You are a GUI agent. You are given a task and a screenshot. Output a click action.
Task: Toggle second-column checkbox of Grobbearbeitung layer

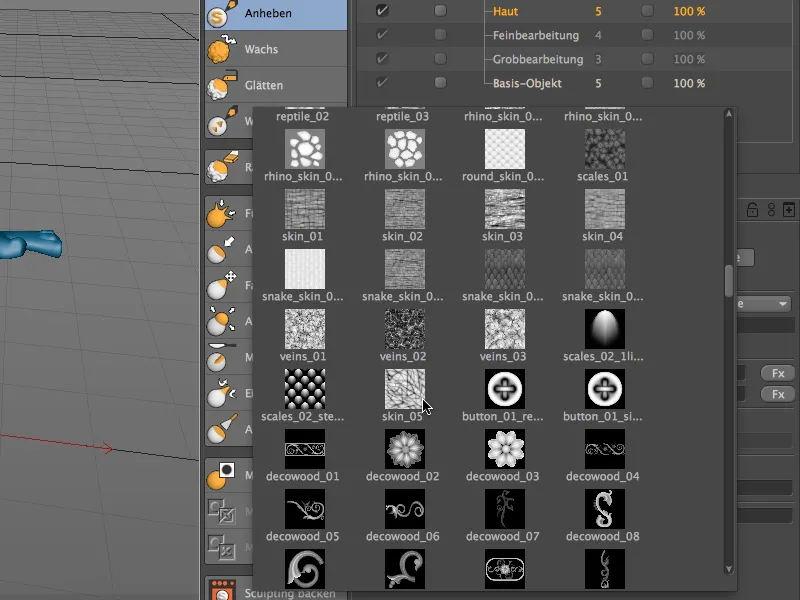[440, 59]
